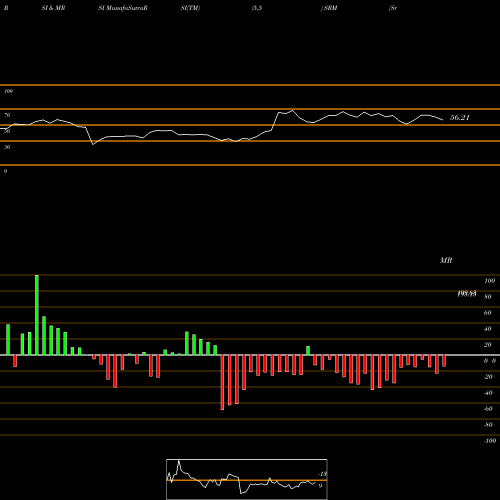Screen dimensions: 500x500
Task: Click the 30 label on RSI axis
Action: point(7,147)
